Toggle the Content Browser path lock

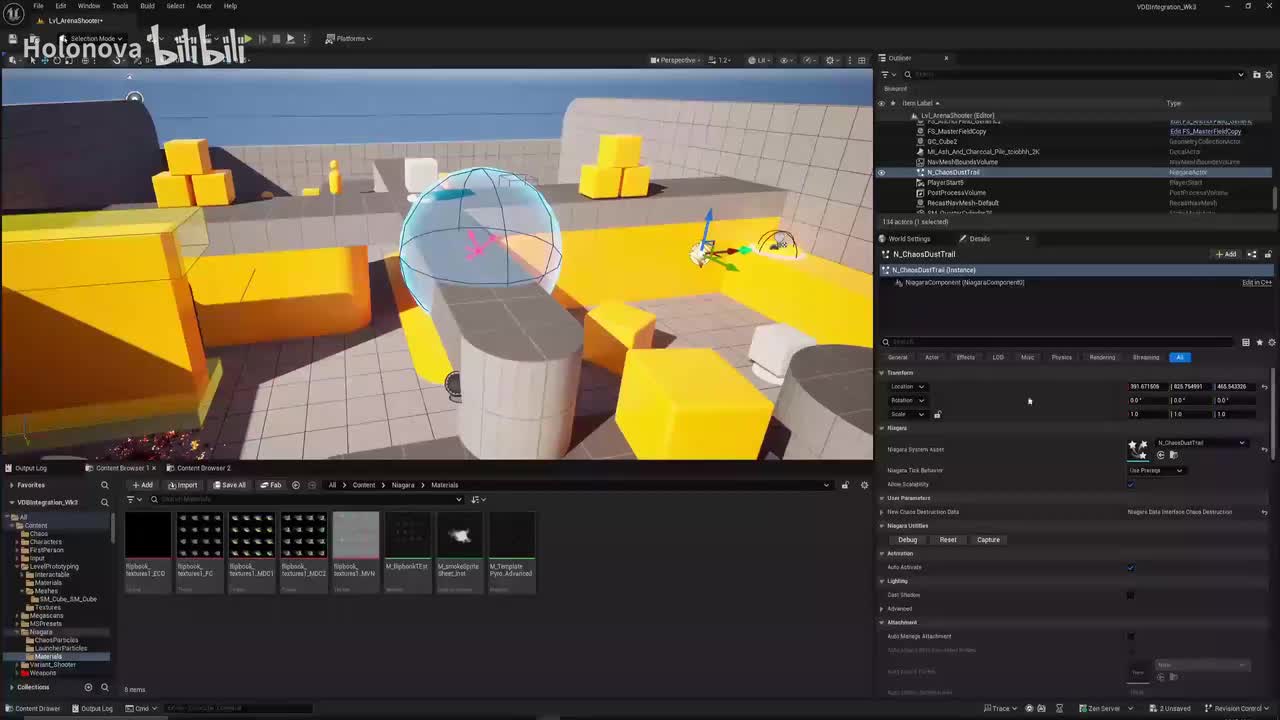tap(845, 485)
